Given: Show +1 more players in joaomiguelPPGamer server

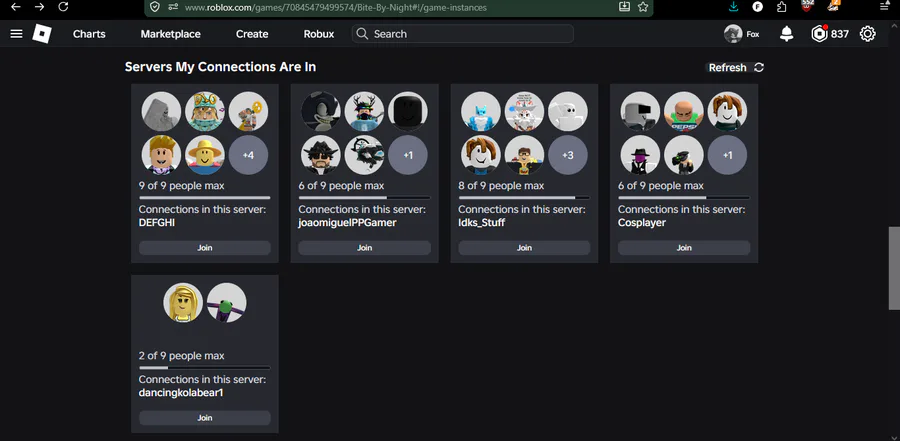Looking at the screenshot, I should coord(408,155).
